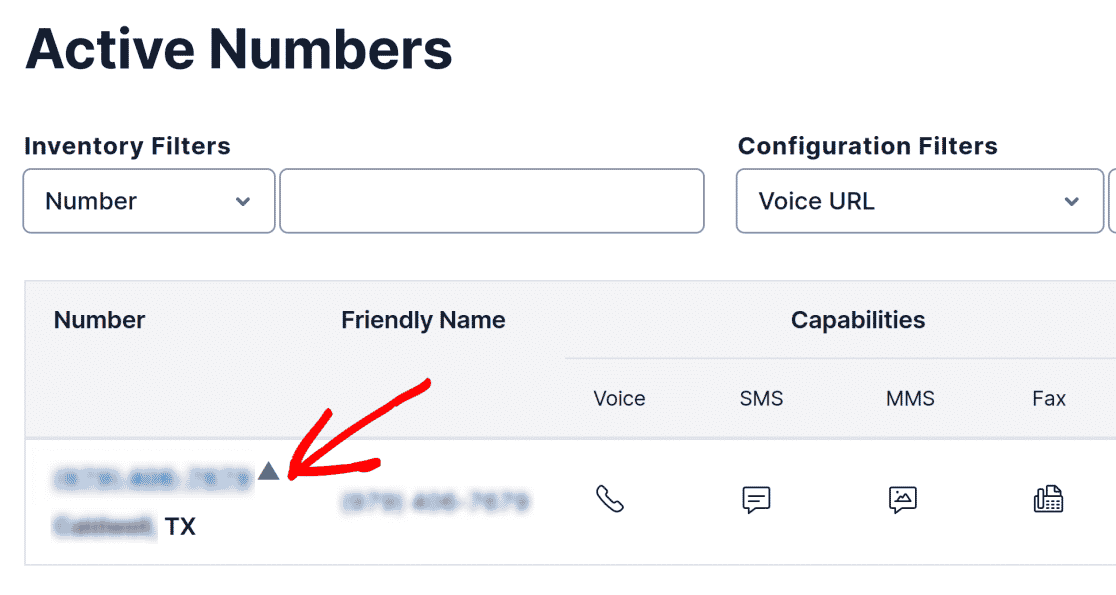Open the Voice URL configuration dropdown
Screen dimensions: 1116x595
coord(920,201)
